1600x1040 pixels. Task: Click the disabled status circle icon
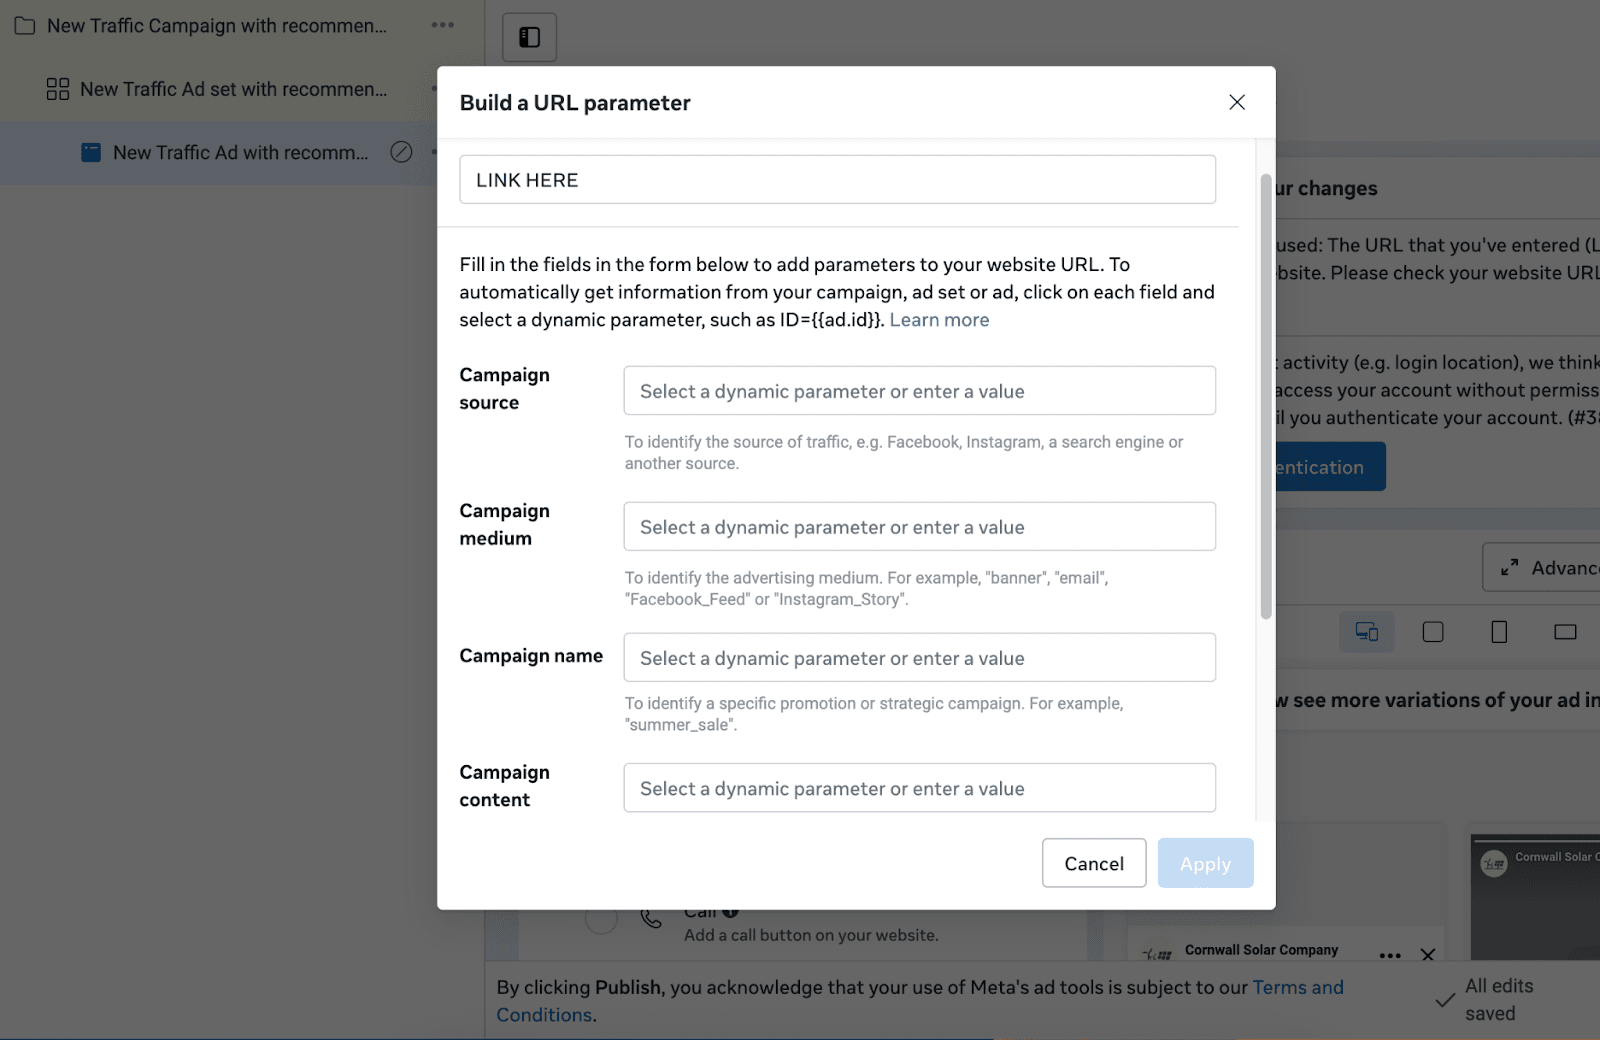(401, 152)
